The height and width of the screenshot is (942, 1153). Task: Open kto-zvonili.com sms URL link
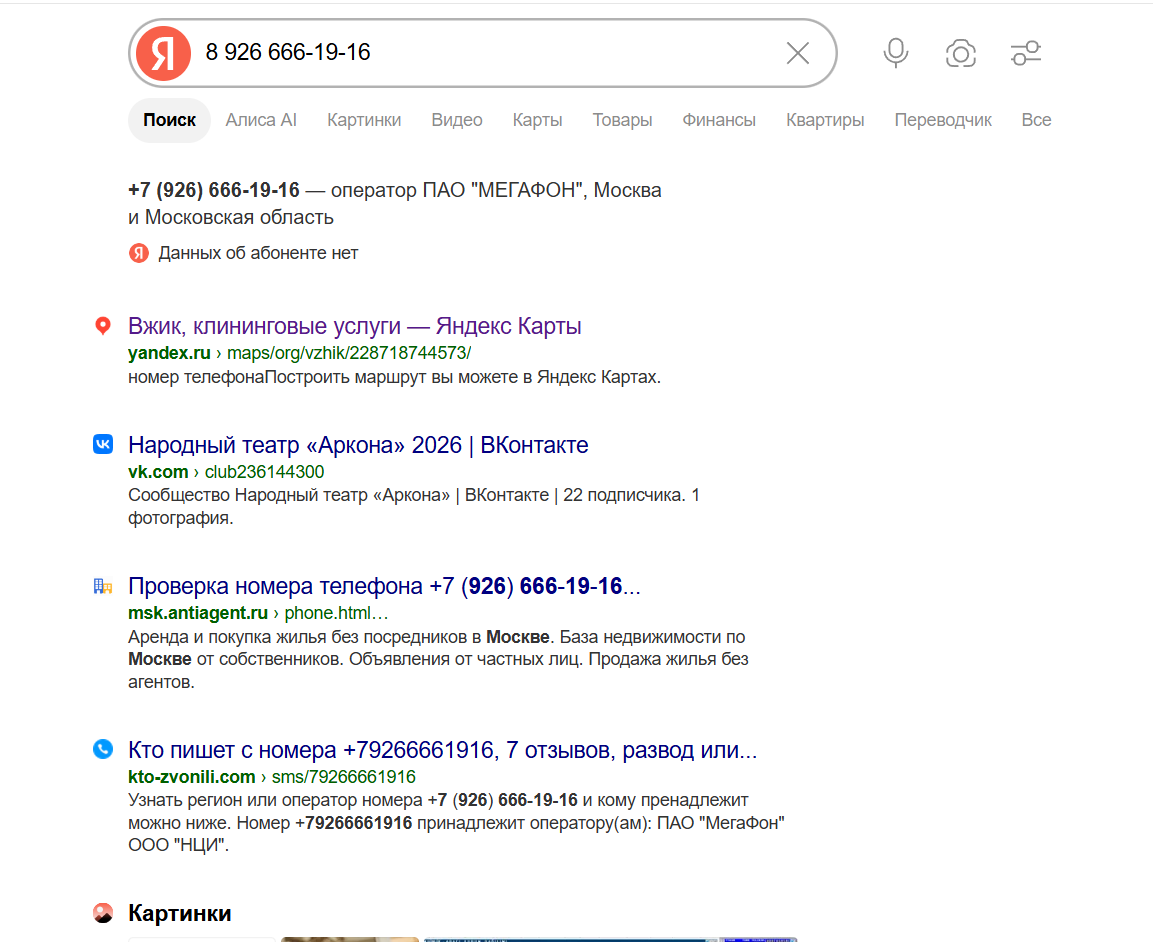click(x=271, y=777)
